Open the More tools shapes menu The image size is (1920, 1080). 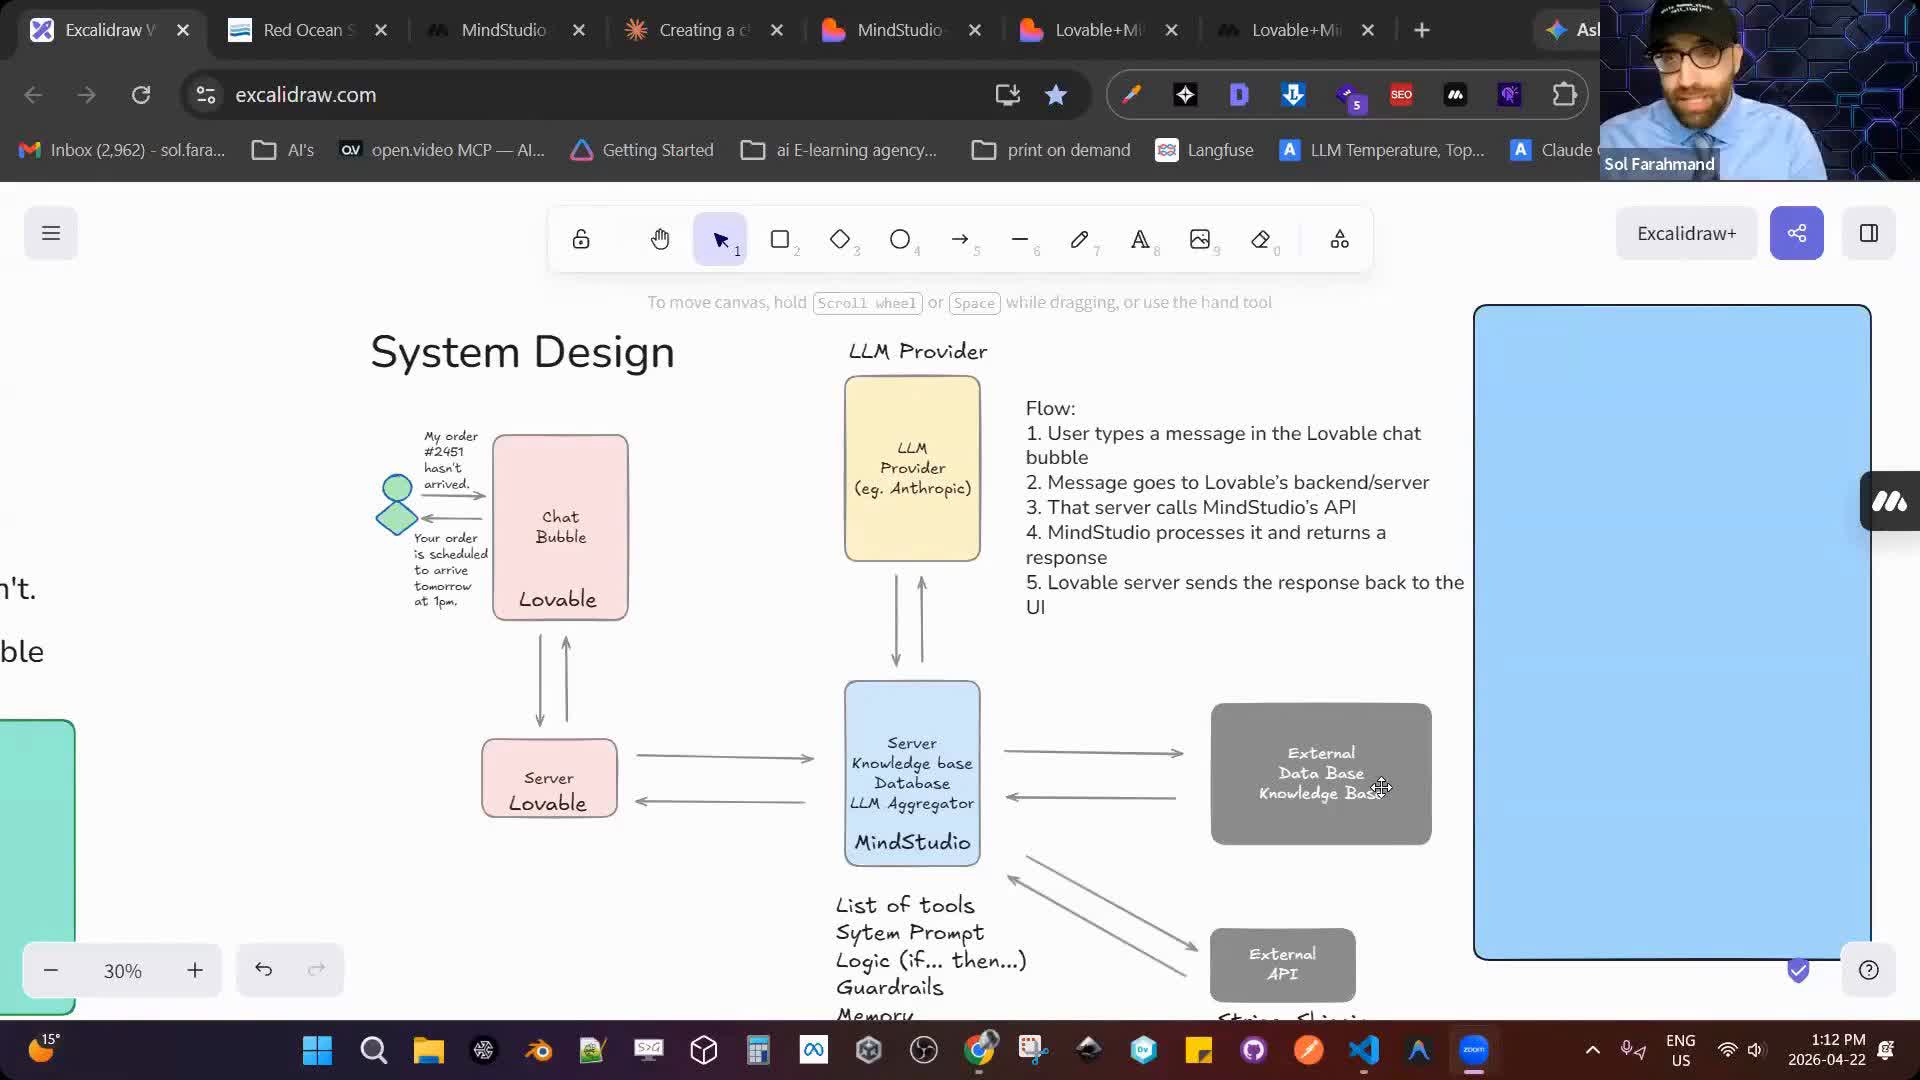[x=1340, y=239]
